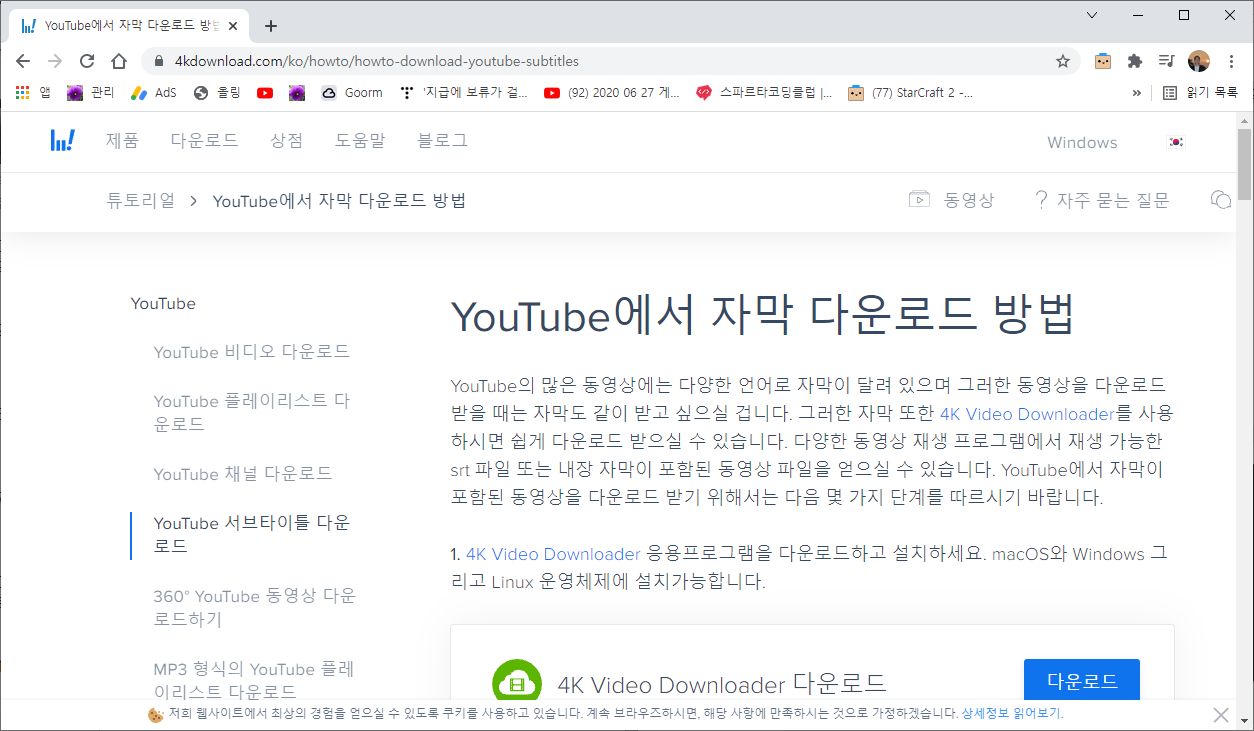Image resolution: width=1254 pixels, height=731 pixels.
Task: Open 360° YouTube 동영상 다운로드하기 tutorial
Action: 254,608
